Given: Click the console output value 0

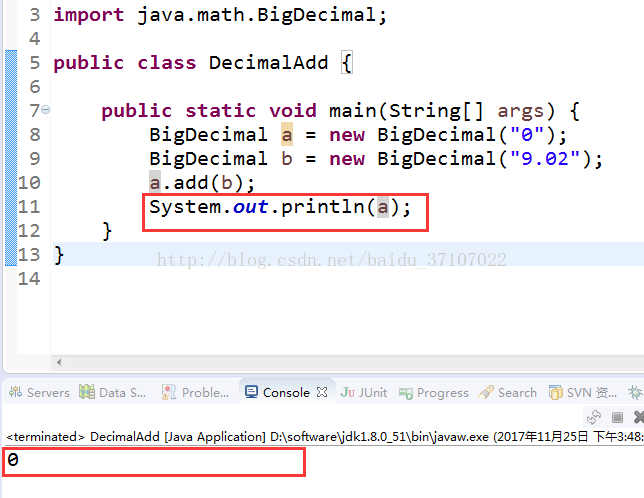Looking at the screenshot, I should (13, 460).
